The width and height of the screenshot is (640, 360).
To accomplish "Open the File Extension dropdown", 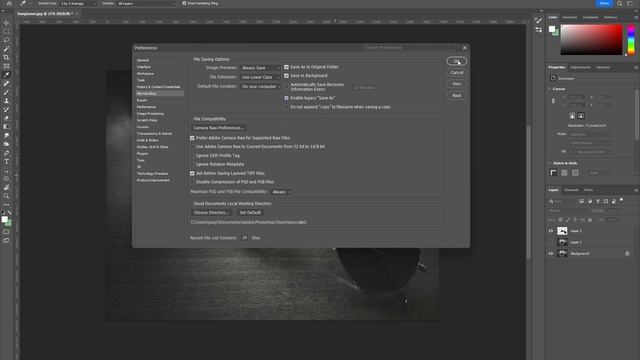I will pos(260,77).
